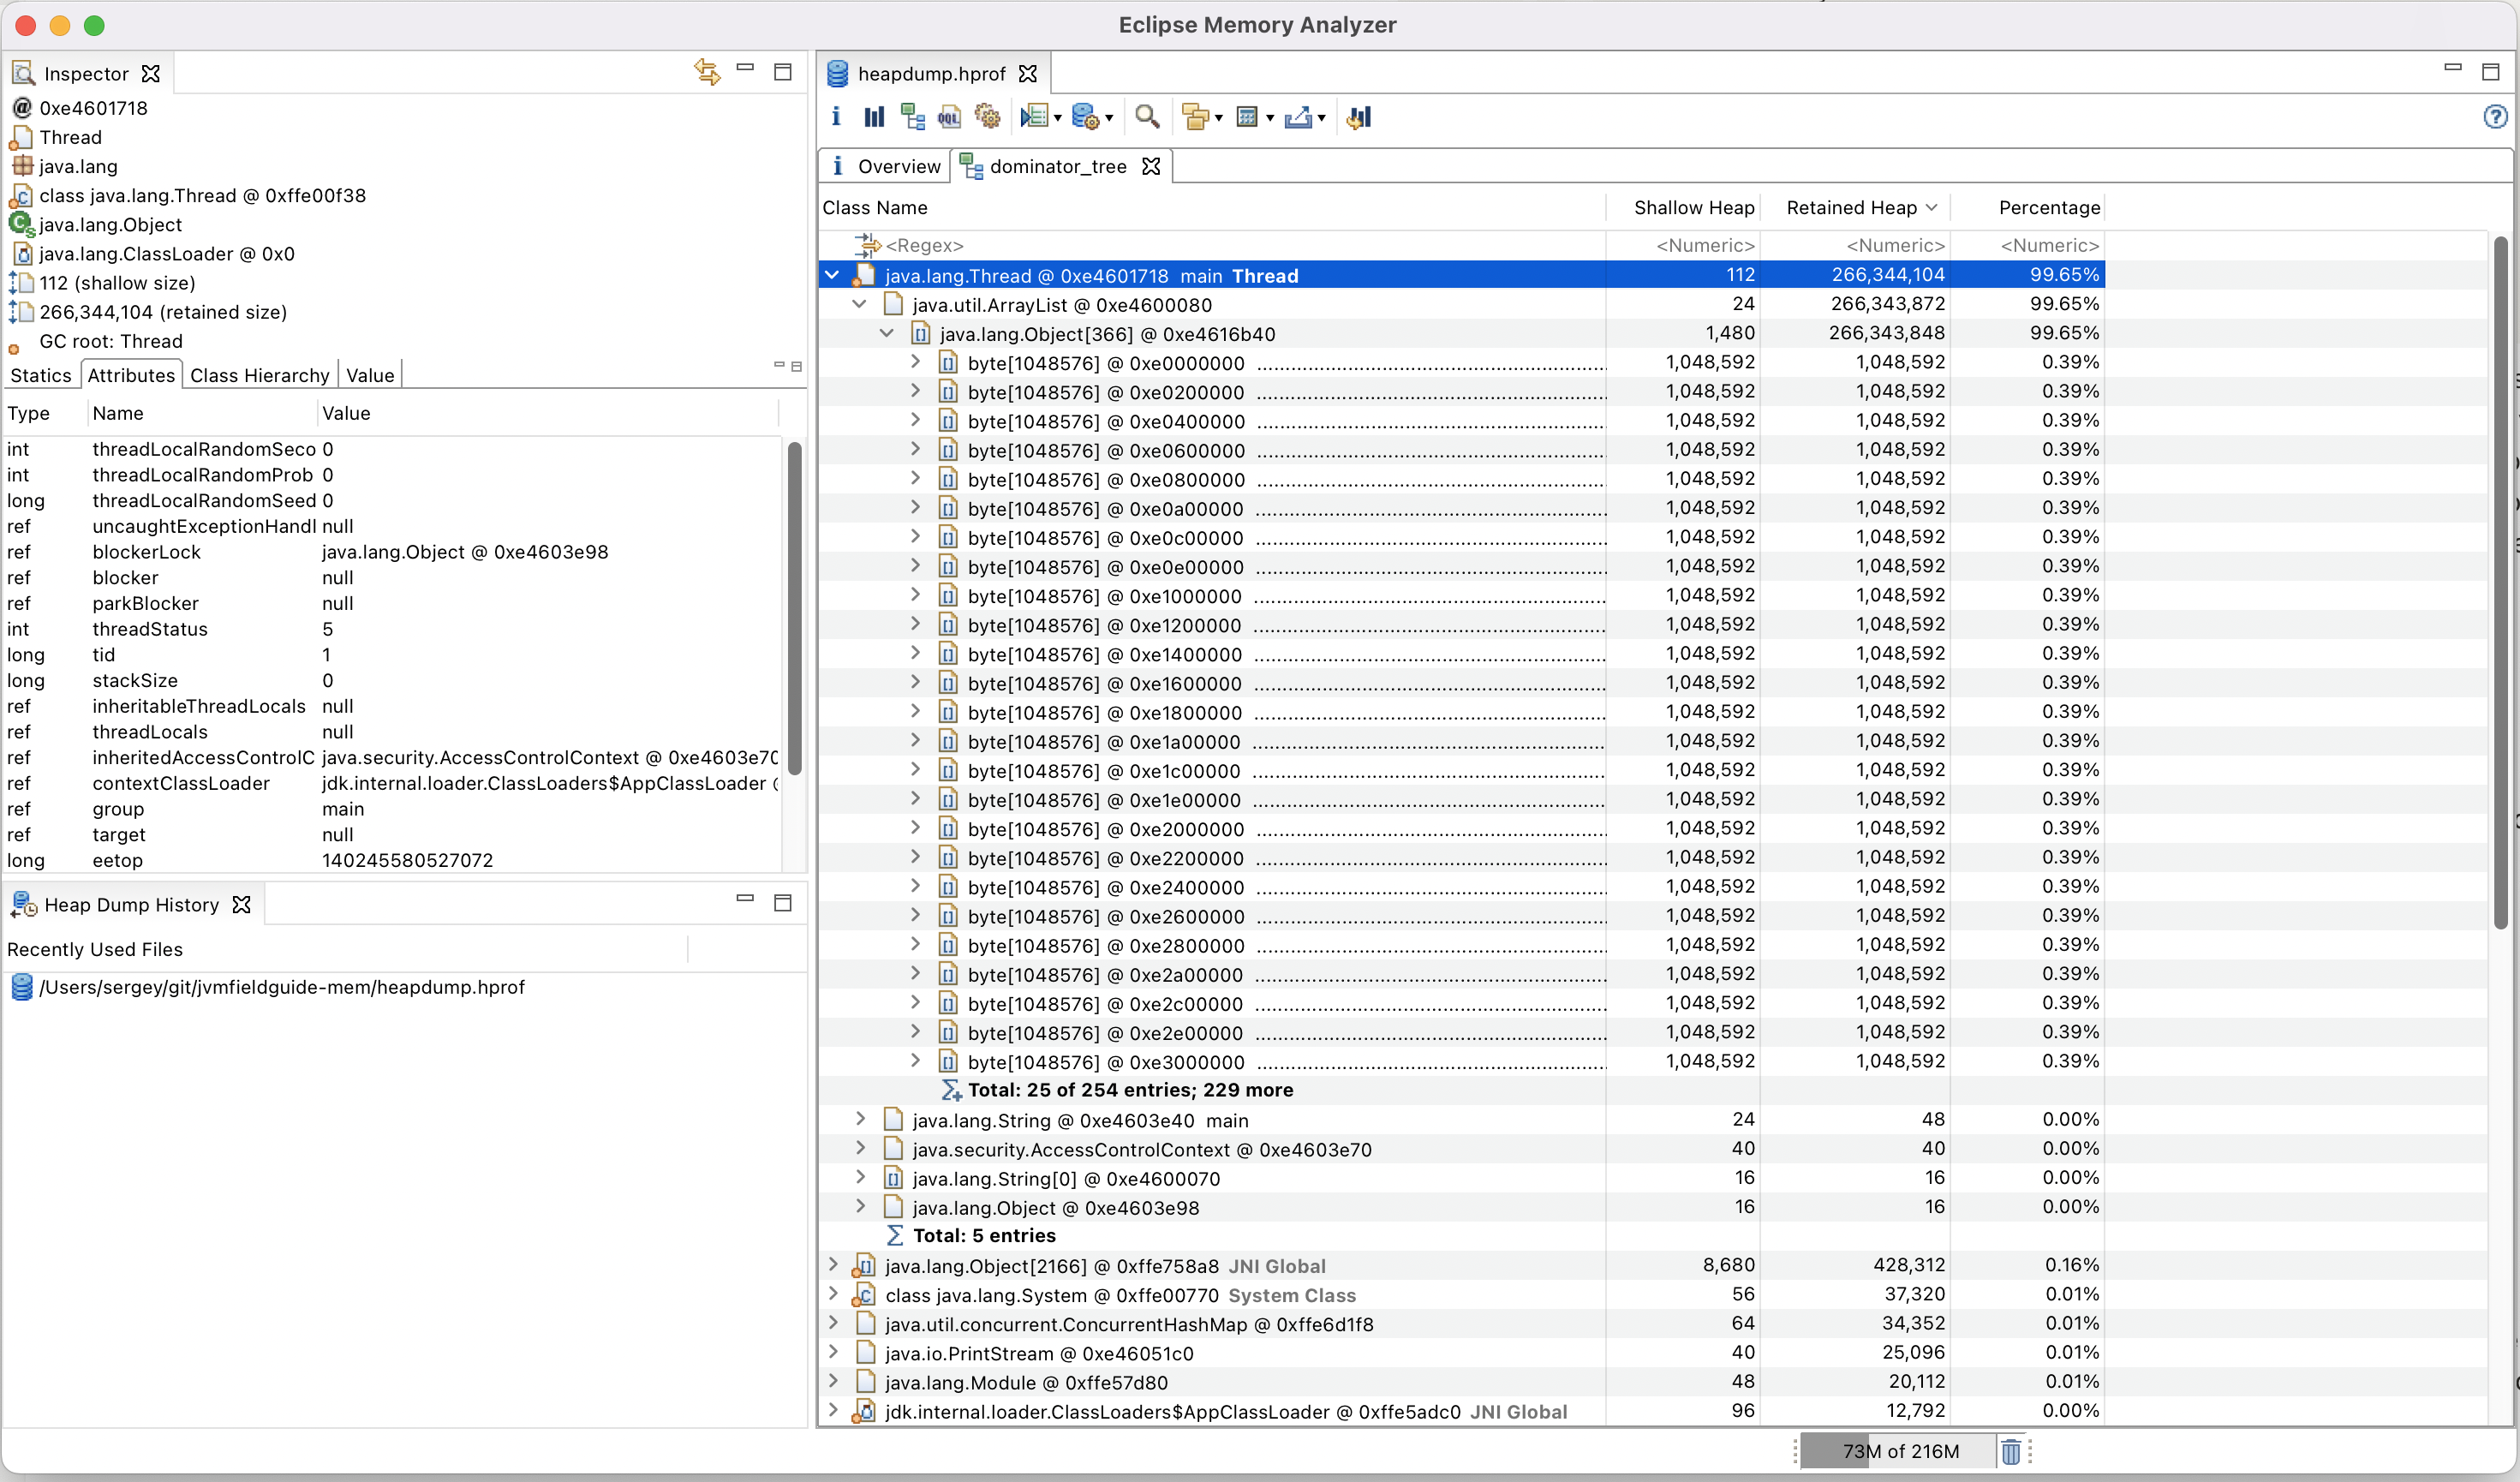This screenshot has width=2520, height=1482.
Task: Click the Heap Dump History panel icon
Action: 23,904
